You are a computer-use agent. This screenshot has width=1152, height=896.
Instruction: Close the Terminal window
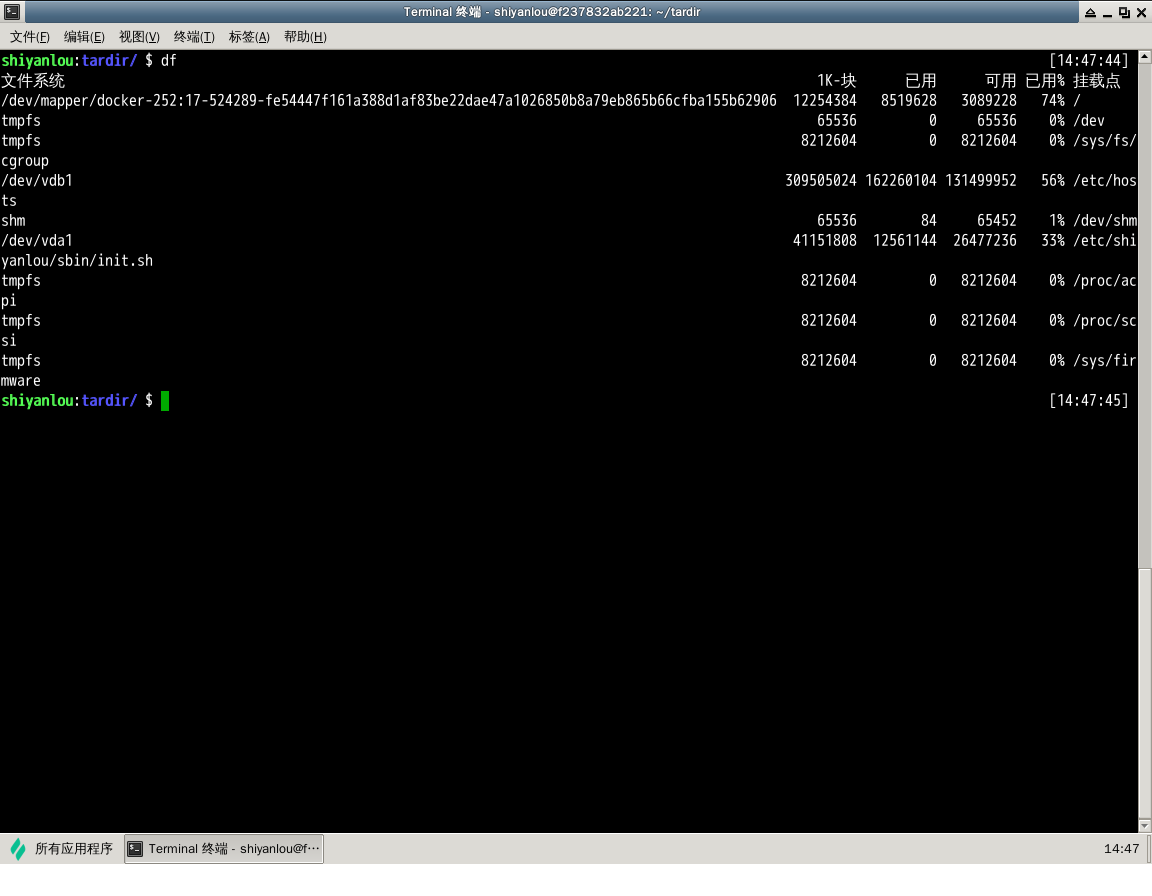1141,12
